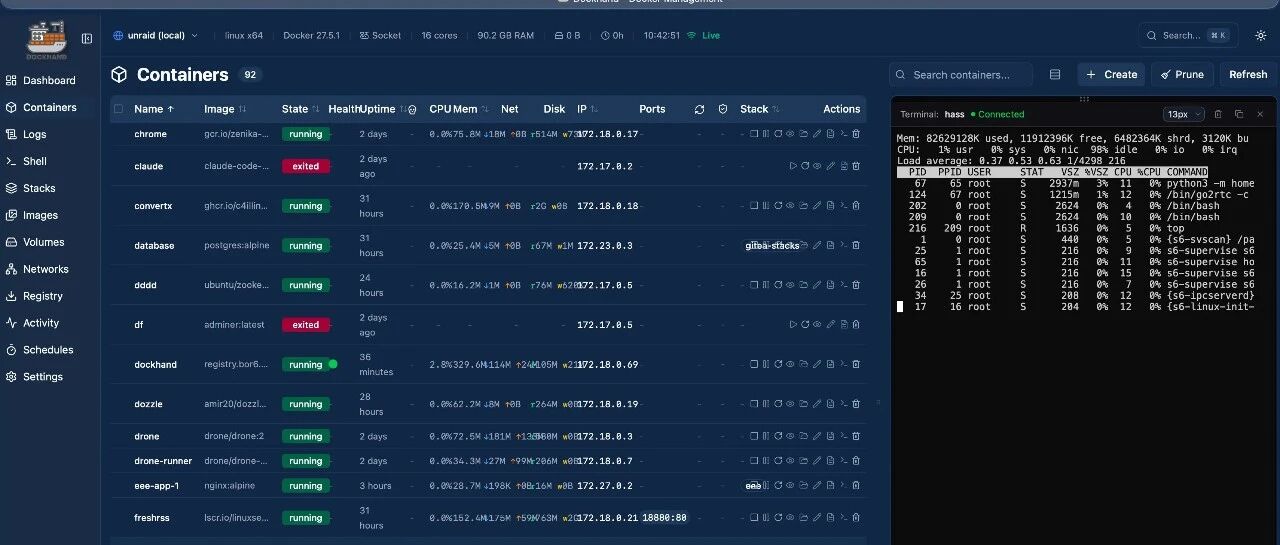Viewport: 1280px width, 545px height.
Task: Stop the dockhand container
Action: pyautogui.click(x=754, y=364)
